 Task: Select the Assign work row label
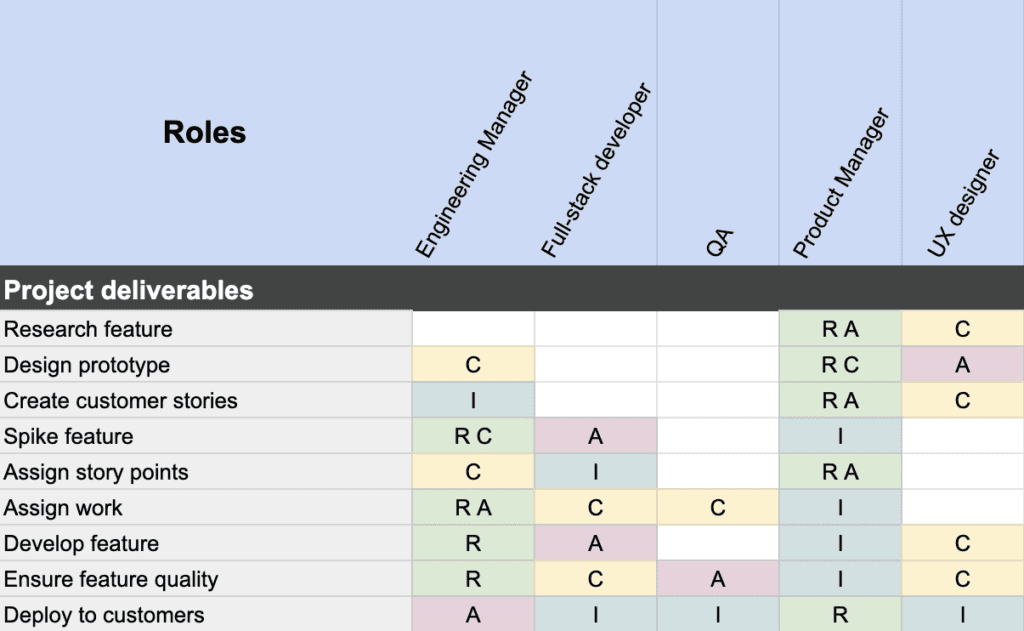point(63,508)
